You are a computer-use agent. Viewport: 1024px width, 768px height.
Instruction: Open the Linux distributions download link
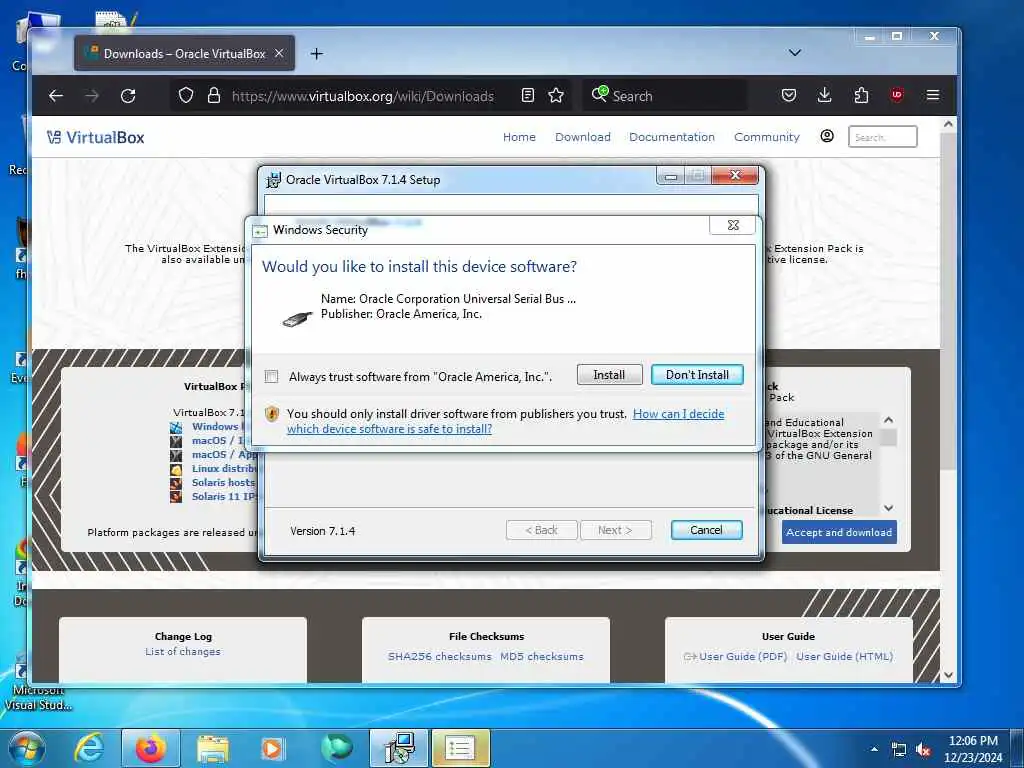(223, 469)
